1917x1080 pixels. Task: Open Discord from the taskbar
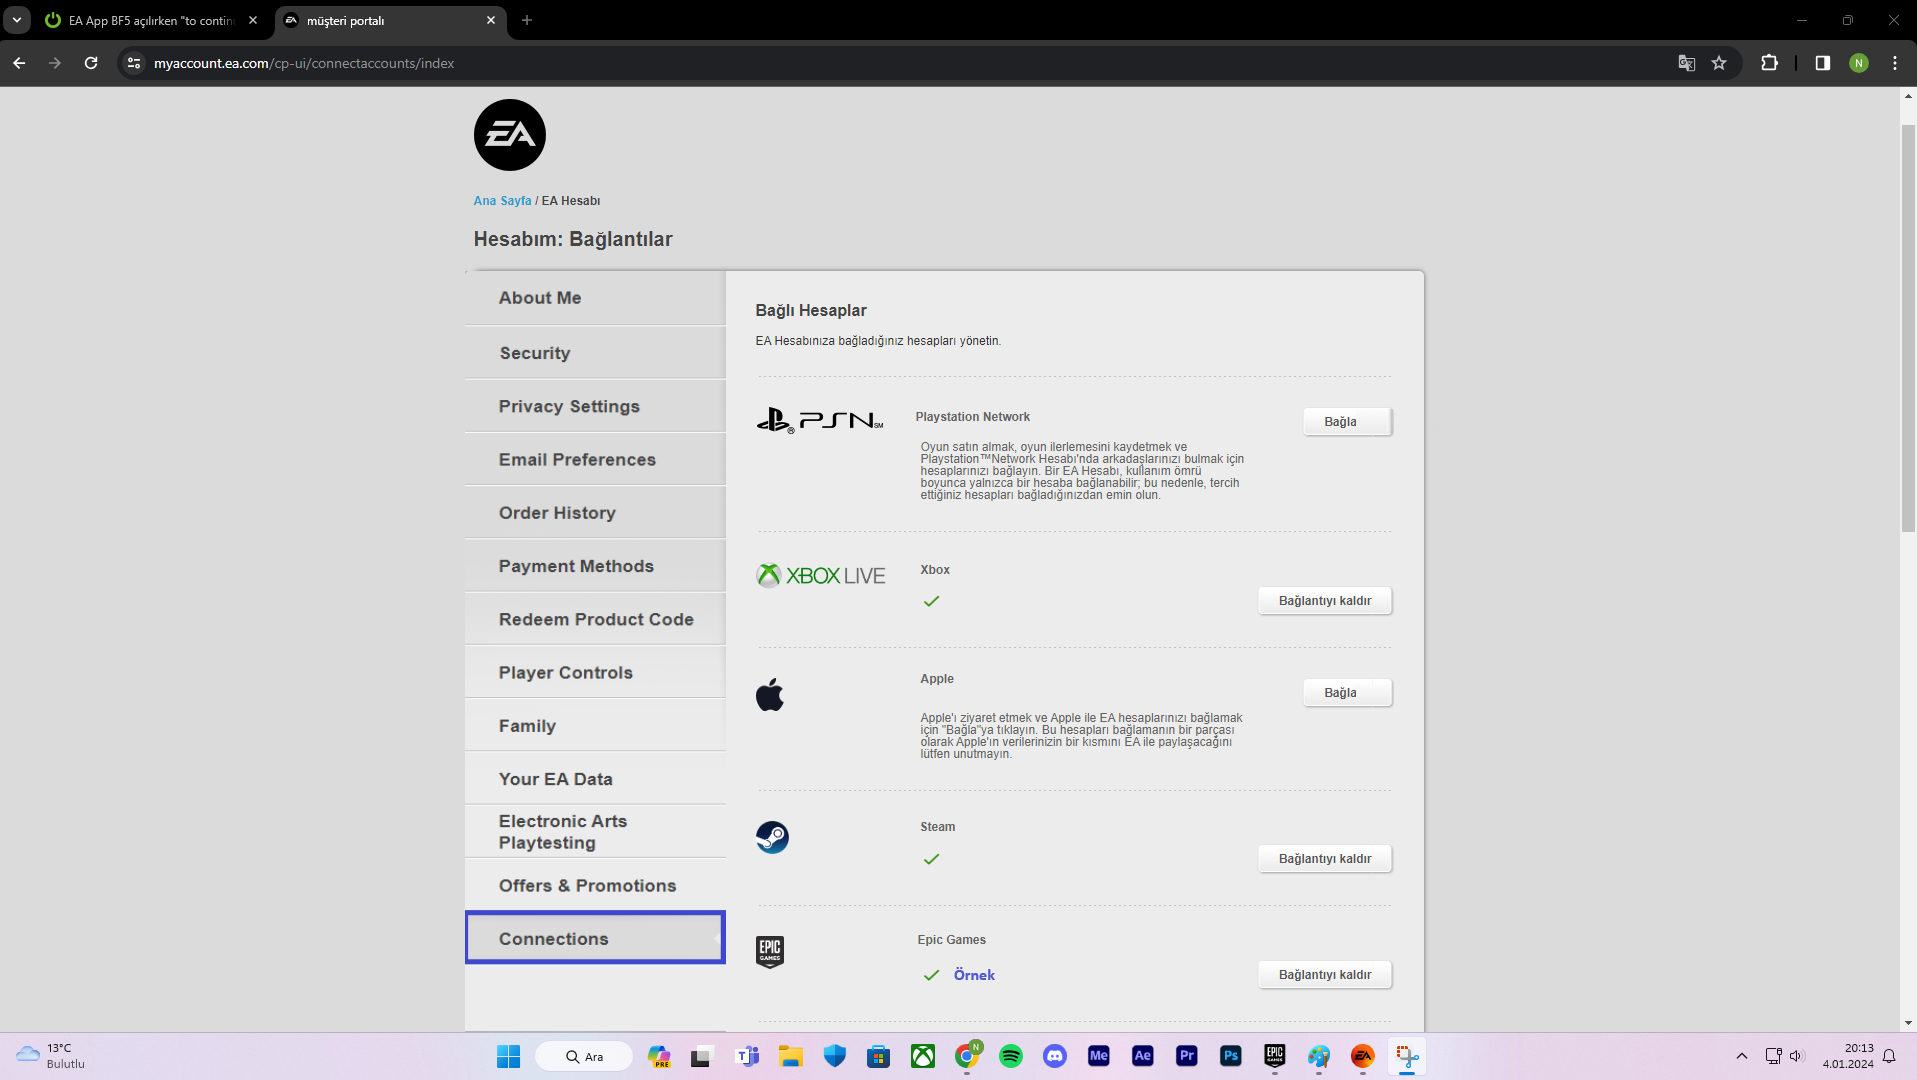[x=1055, y=1056]
